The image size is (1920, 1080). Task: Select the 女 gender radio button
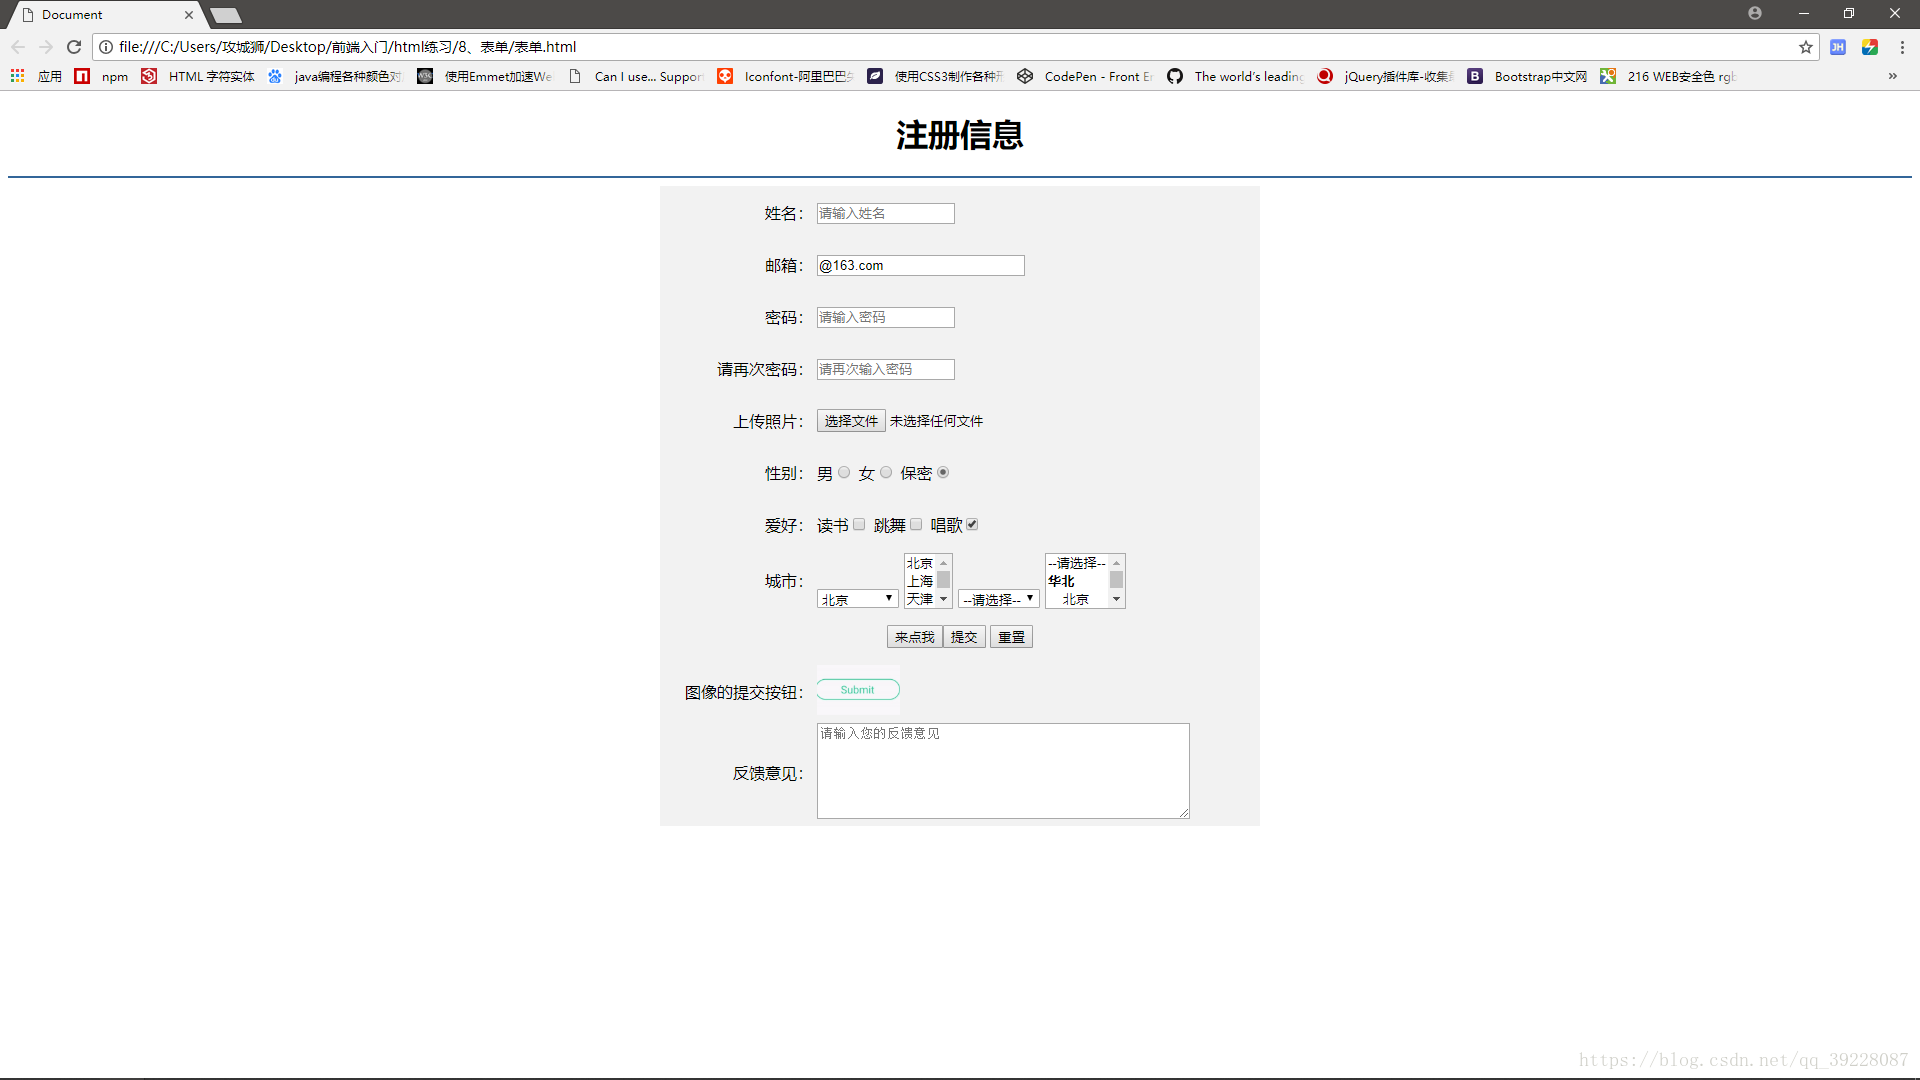(x=886, y=473)
